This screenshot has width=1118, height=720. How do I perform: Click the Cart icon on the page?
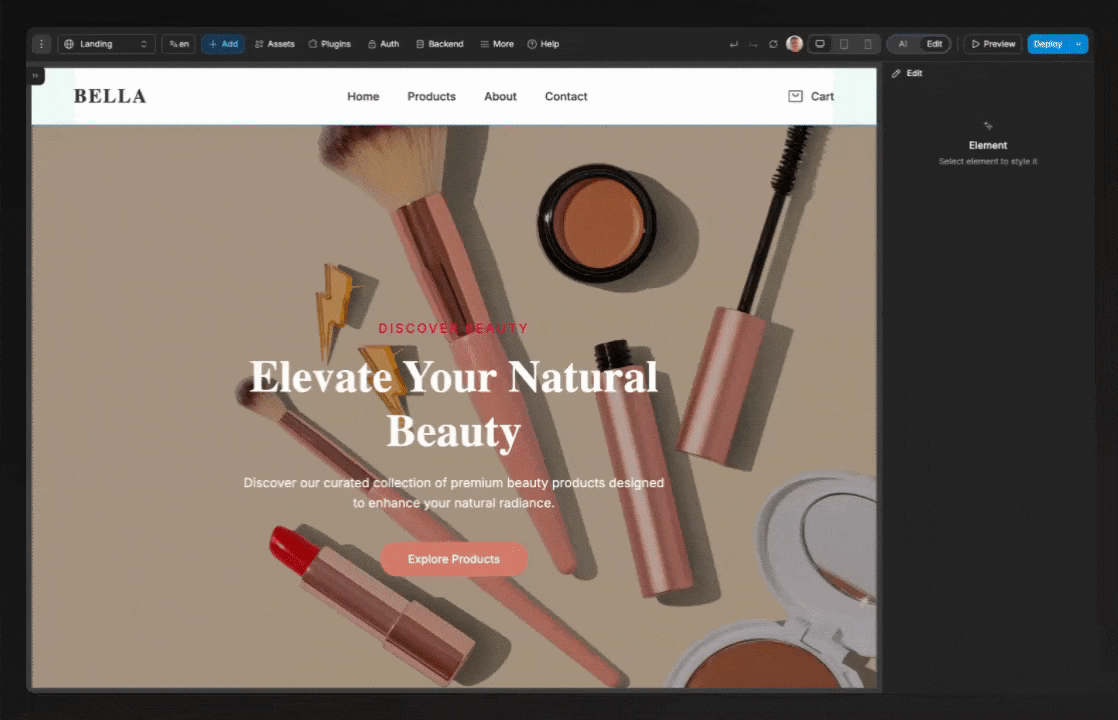(x=796, y=96)
